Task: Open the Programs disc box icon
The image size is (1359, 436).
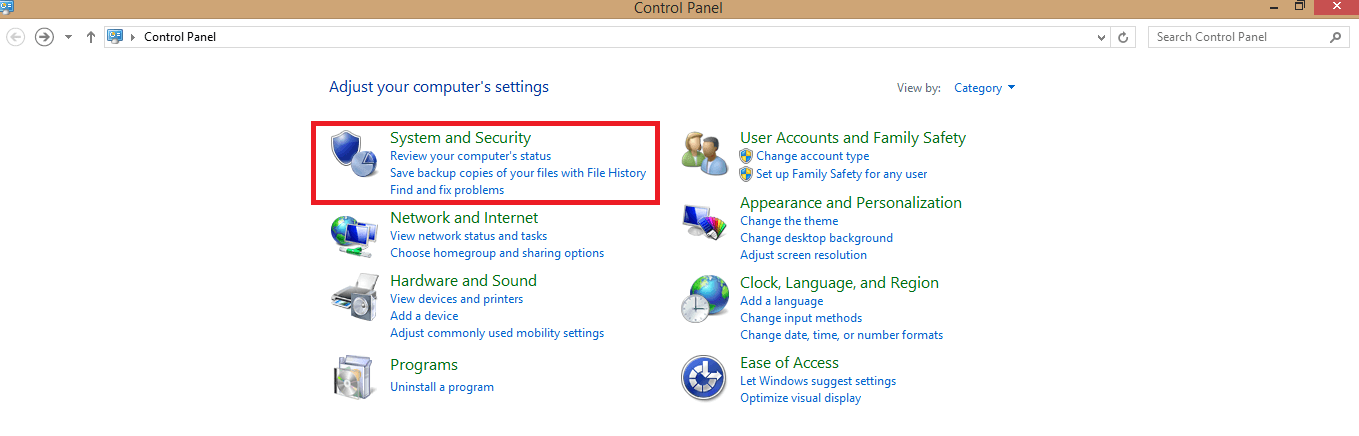Action: click(x=353, y=376)
